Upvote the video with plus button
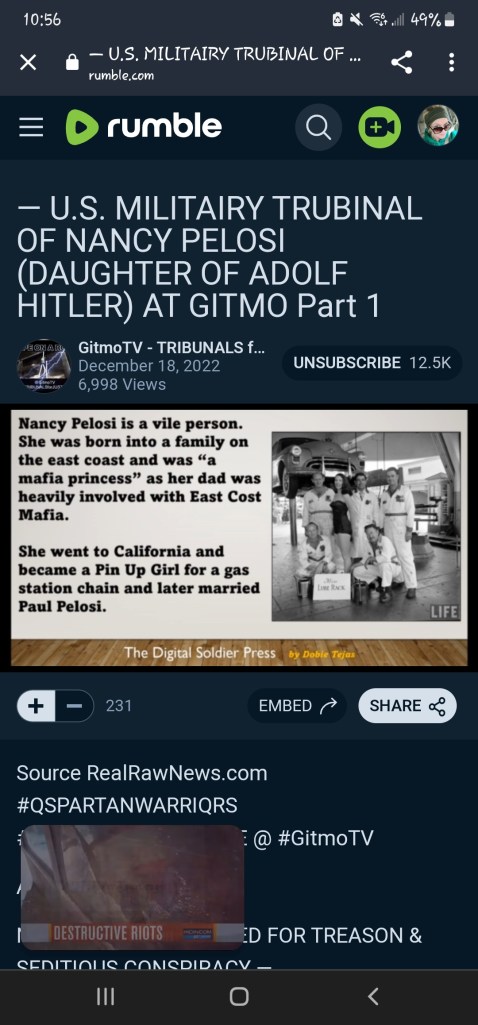The height and width of the screenshot is (1025, 478). click(36, 706)
